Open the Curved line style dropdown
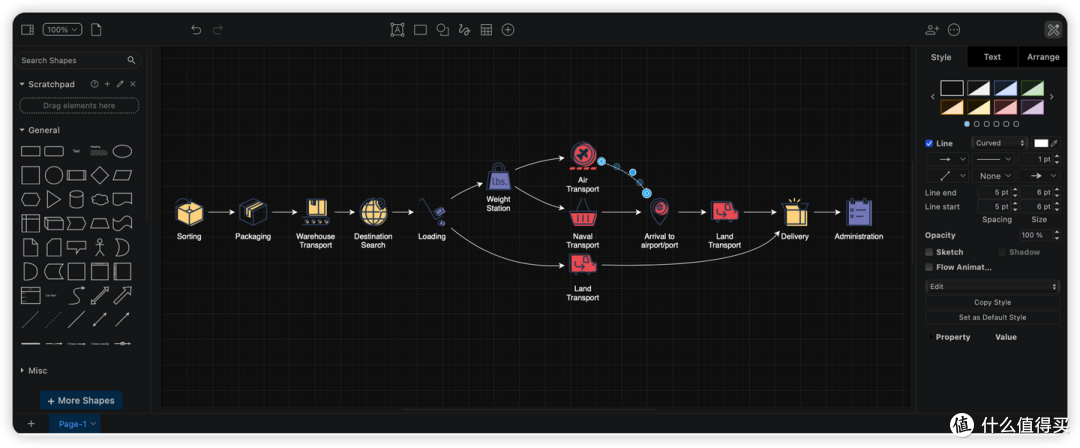This screenshot has width=1080, height=448. pos(999,143)
